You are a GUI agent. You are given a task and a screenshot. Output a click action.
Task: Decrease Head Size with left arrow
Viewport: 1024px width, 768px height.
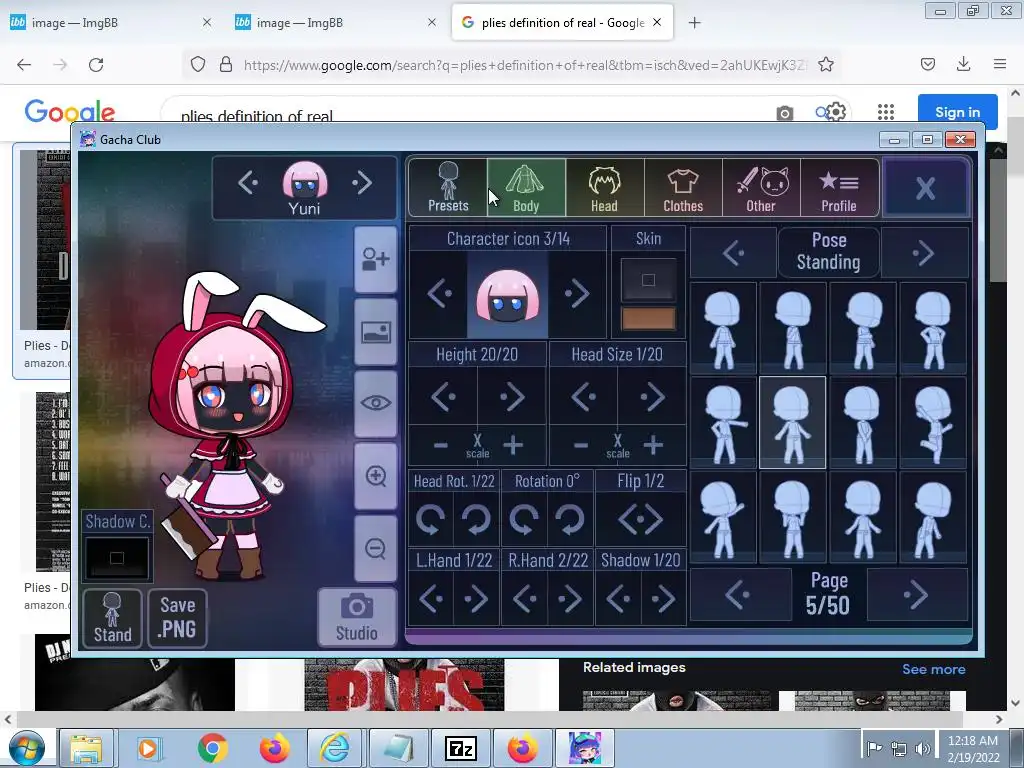[x=583, y=396]
